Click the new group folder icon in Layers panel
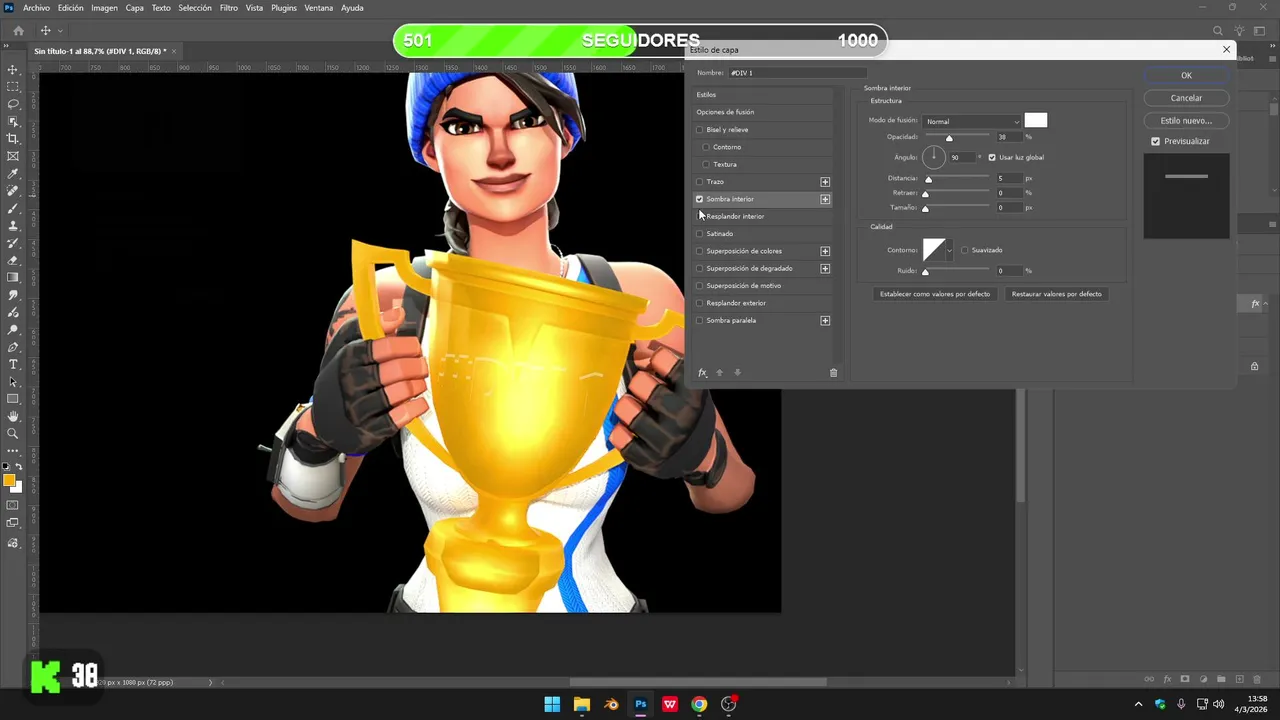This screenshot has width=1280, height=720. [x=1221, y=679]
